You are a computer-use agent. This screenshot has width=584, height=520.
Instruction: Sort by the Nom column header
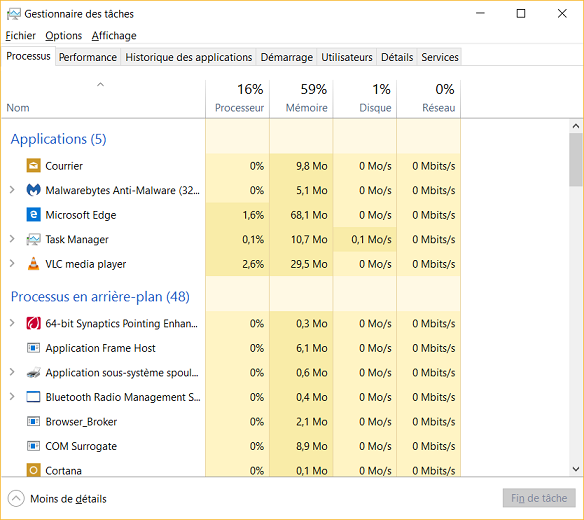point(103,99)
